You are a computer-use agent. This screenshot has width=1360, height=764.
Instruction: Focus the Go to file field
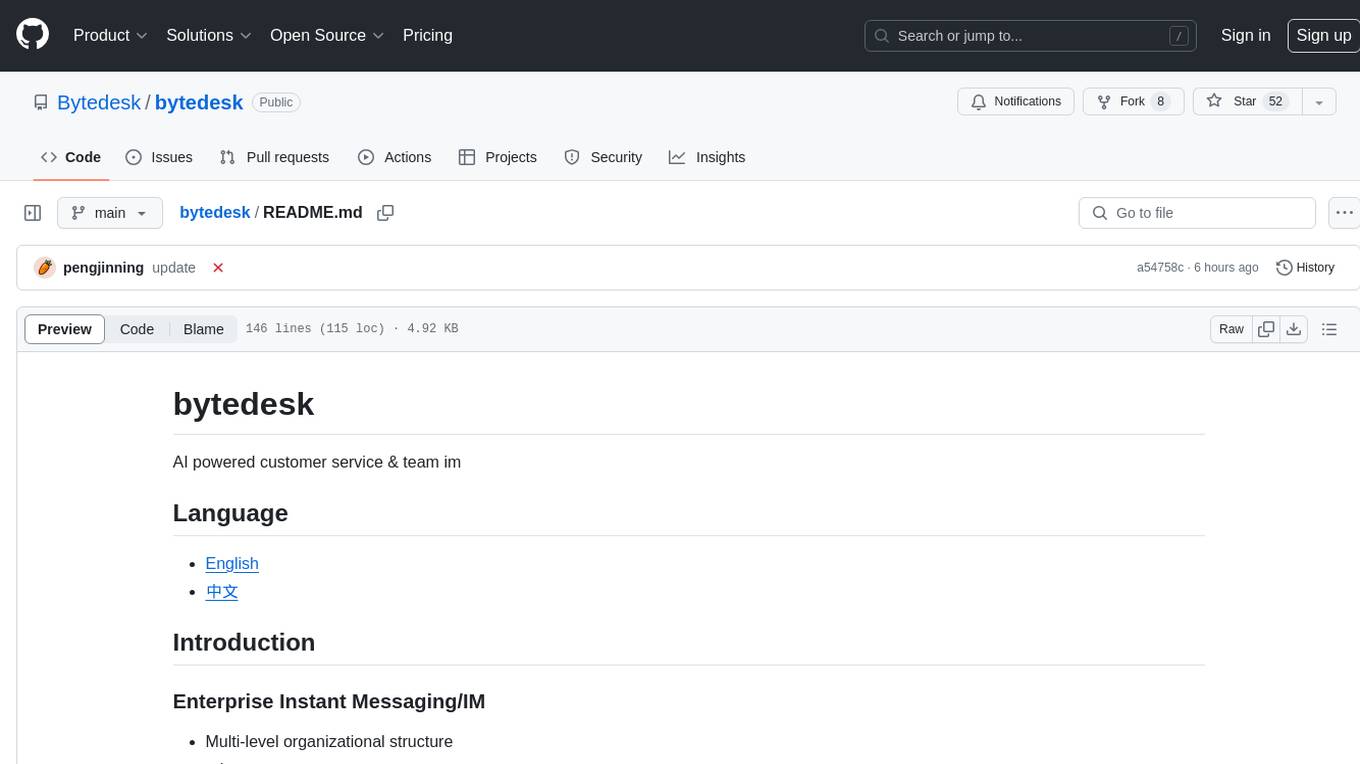tap(1197, 213)
